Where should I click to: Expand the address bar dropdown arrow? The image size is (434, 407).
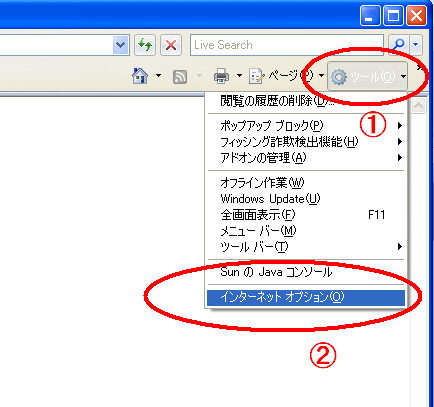(120, 44)
